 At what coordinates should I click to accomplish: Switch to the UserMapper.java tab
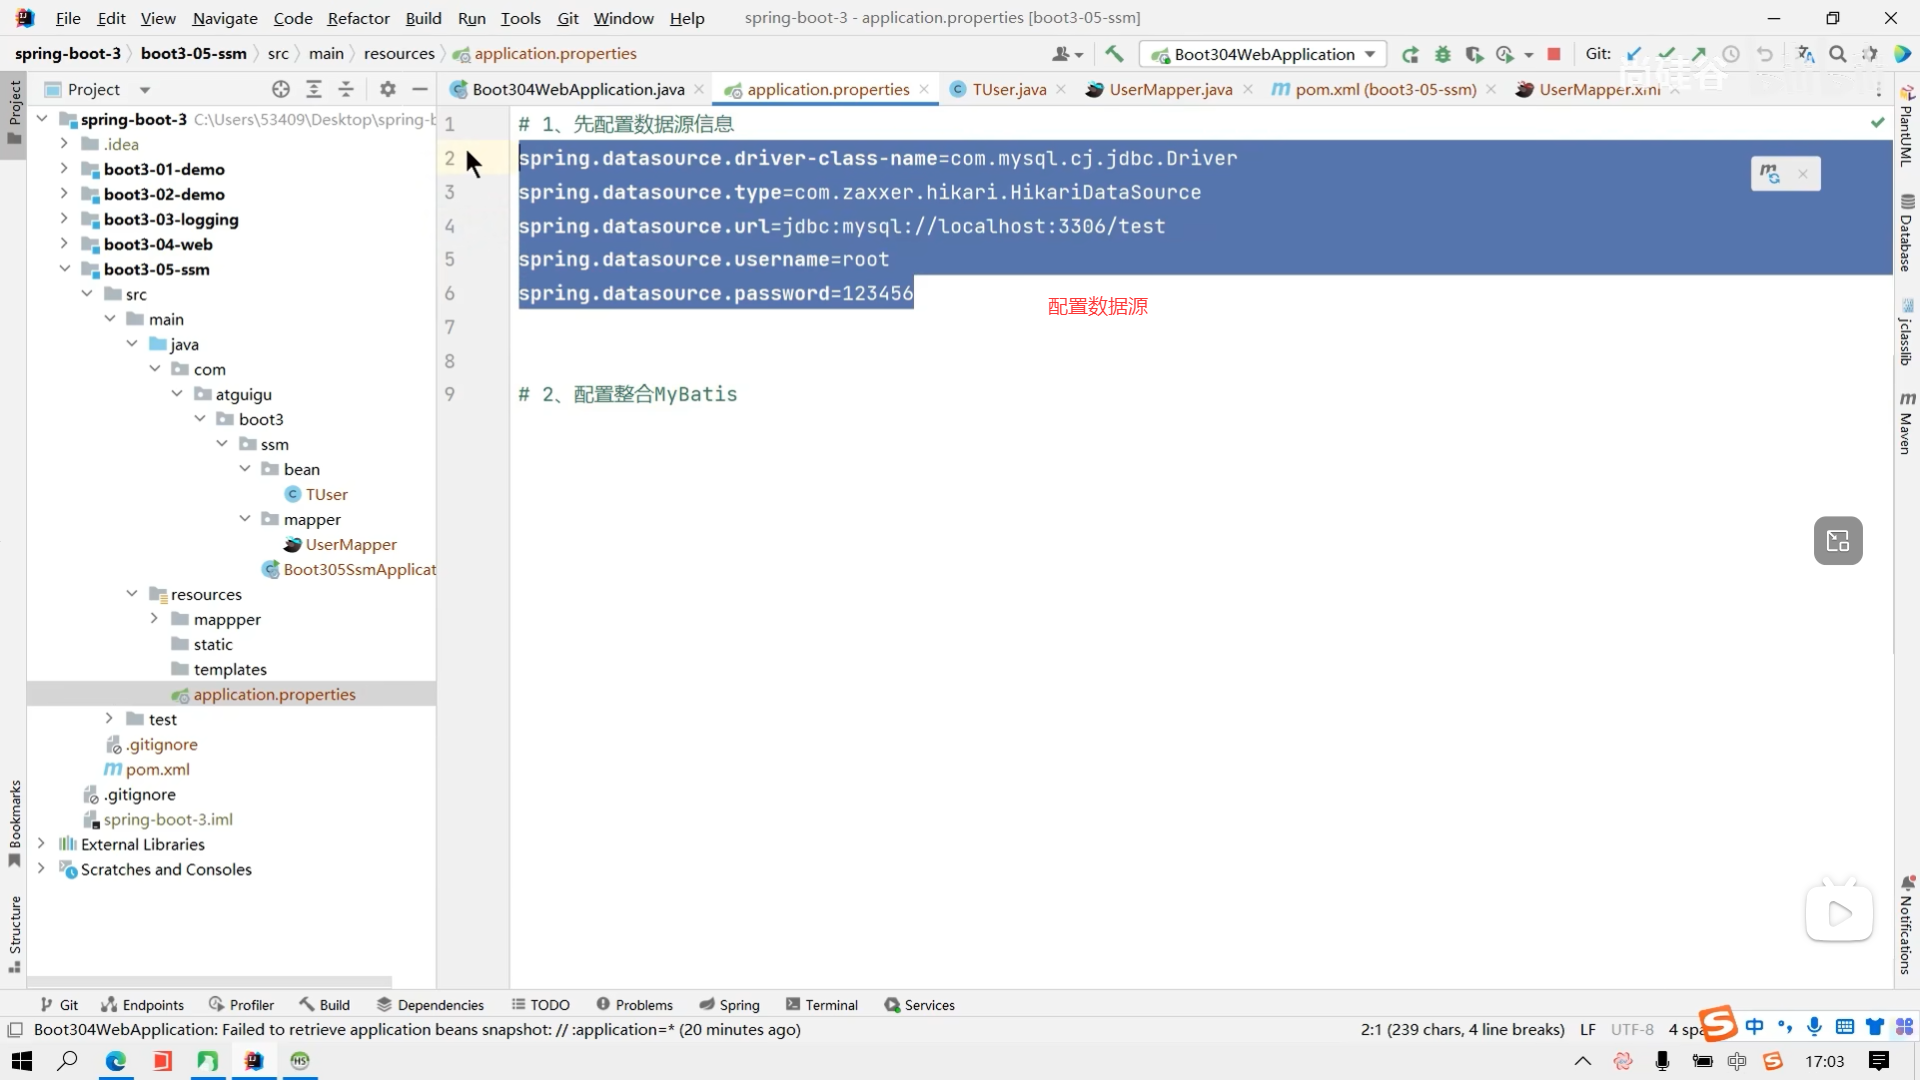tap(1170, 89)
